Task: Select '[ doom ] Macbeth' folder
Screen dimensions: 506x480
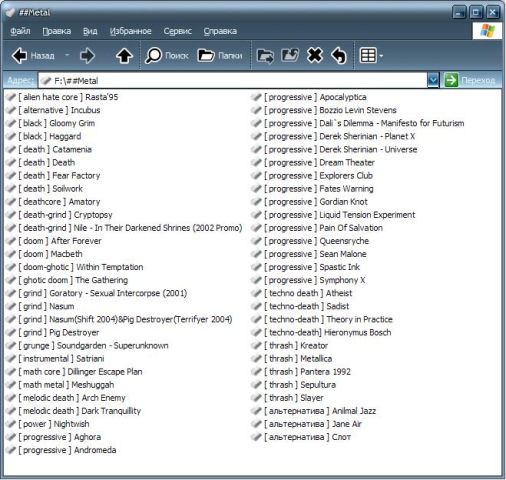Action: point(50,254)
